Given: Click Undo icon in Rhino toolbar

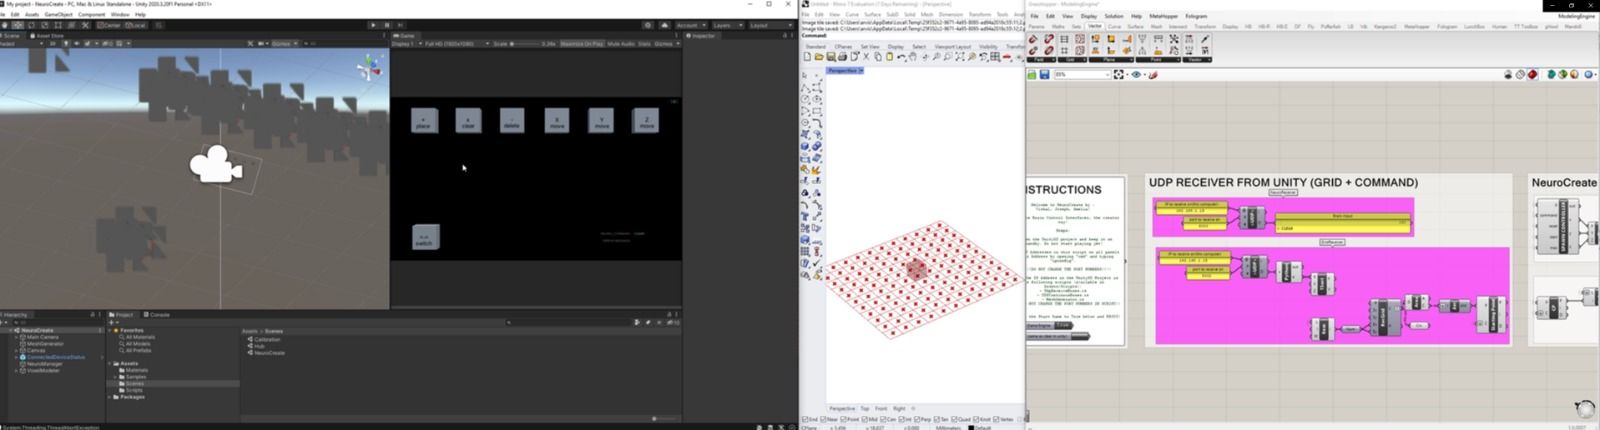Looking at the screenshot, I should click(901, 57).
